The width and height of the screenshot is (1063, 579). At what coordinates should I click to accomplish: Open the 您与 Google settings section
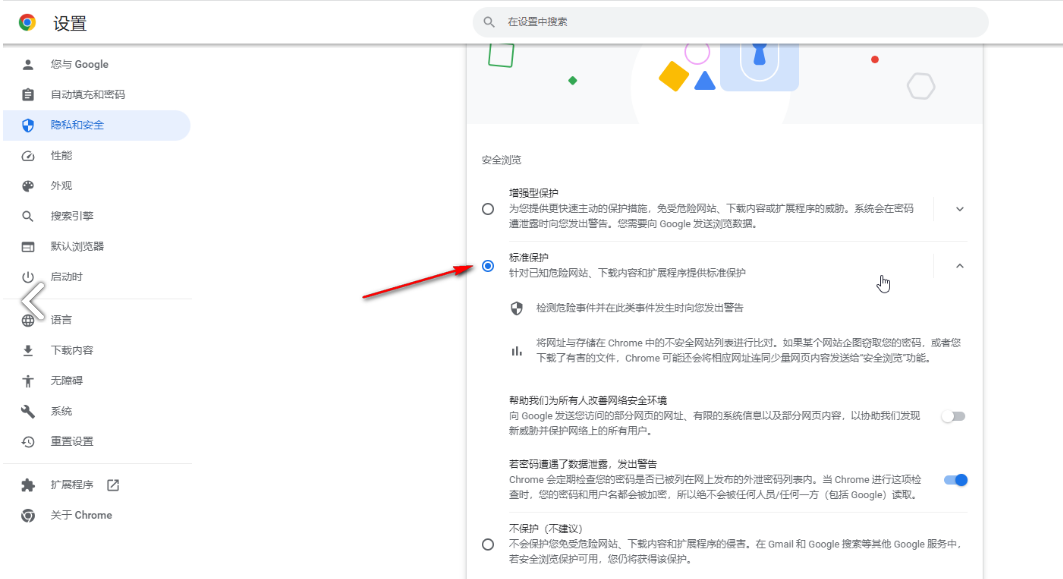click(x=97, y=64)
